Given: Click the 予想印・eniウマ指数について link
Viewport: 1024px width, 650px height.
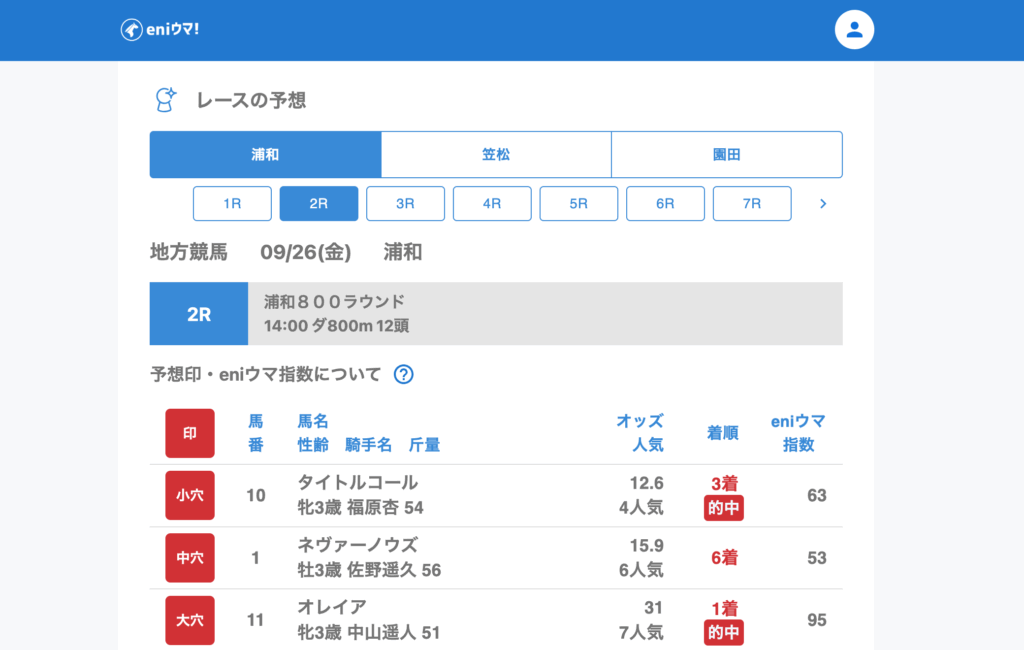Looking at the screenshot, I should coord(266,375).
